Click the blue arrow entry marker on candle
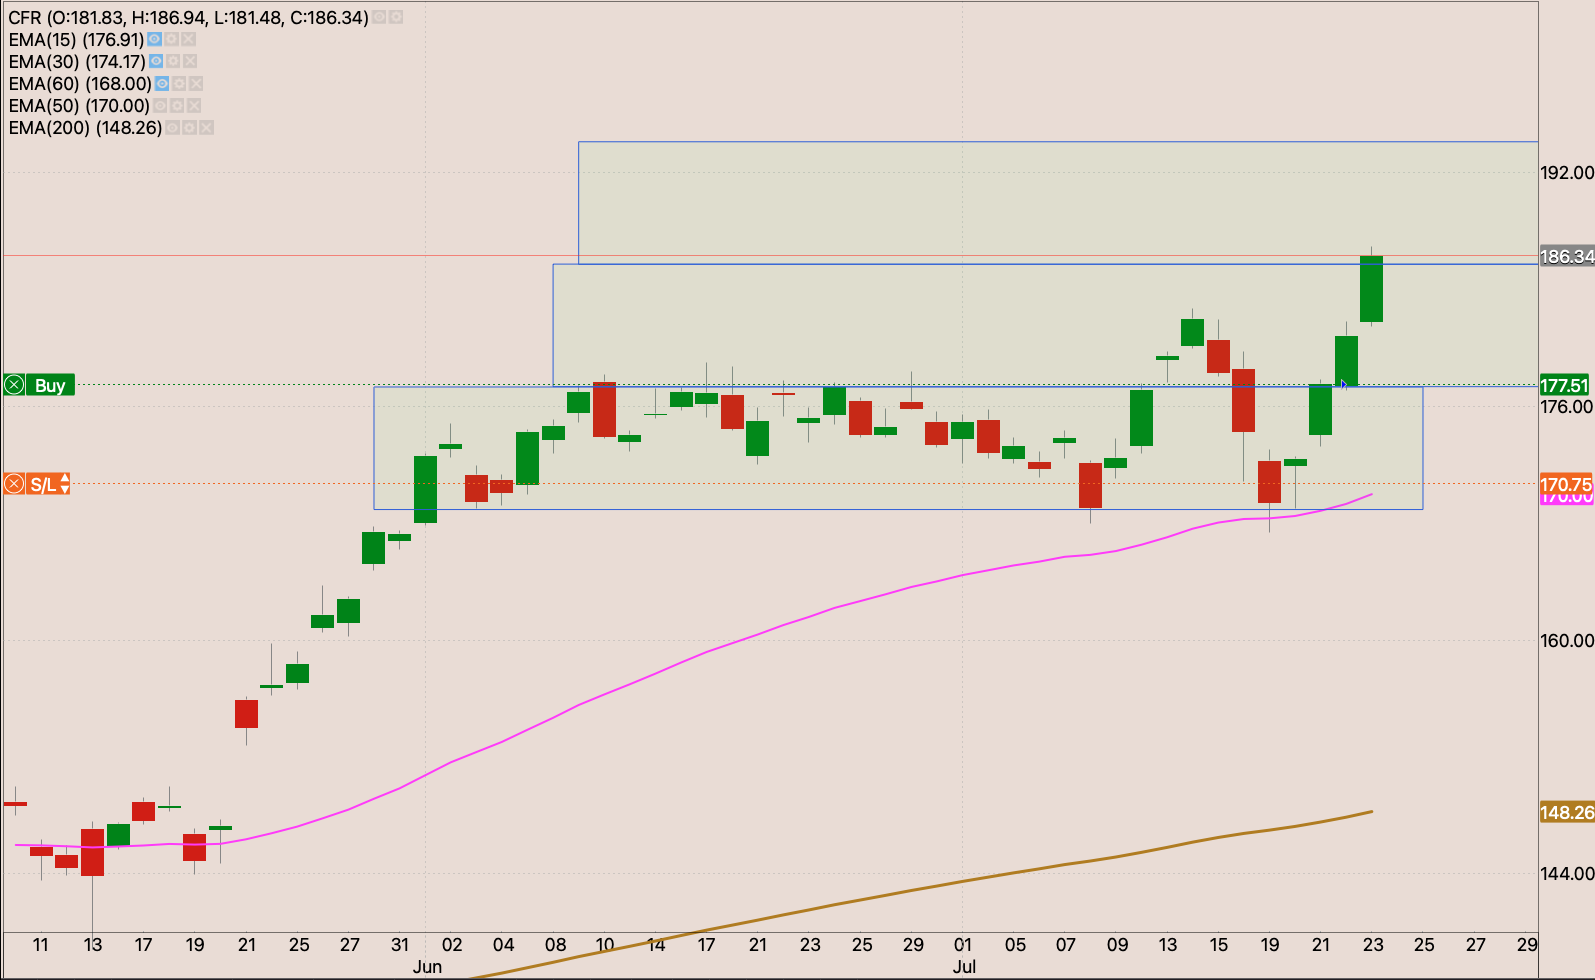The height and width of the screenshot is (980, 1595). point(1345,384)
